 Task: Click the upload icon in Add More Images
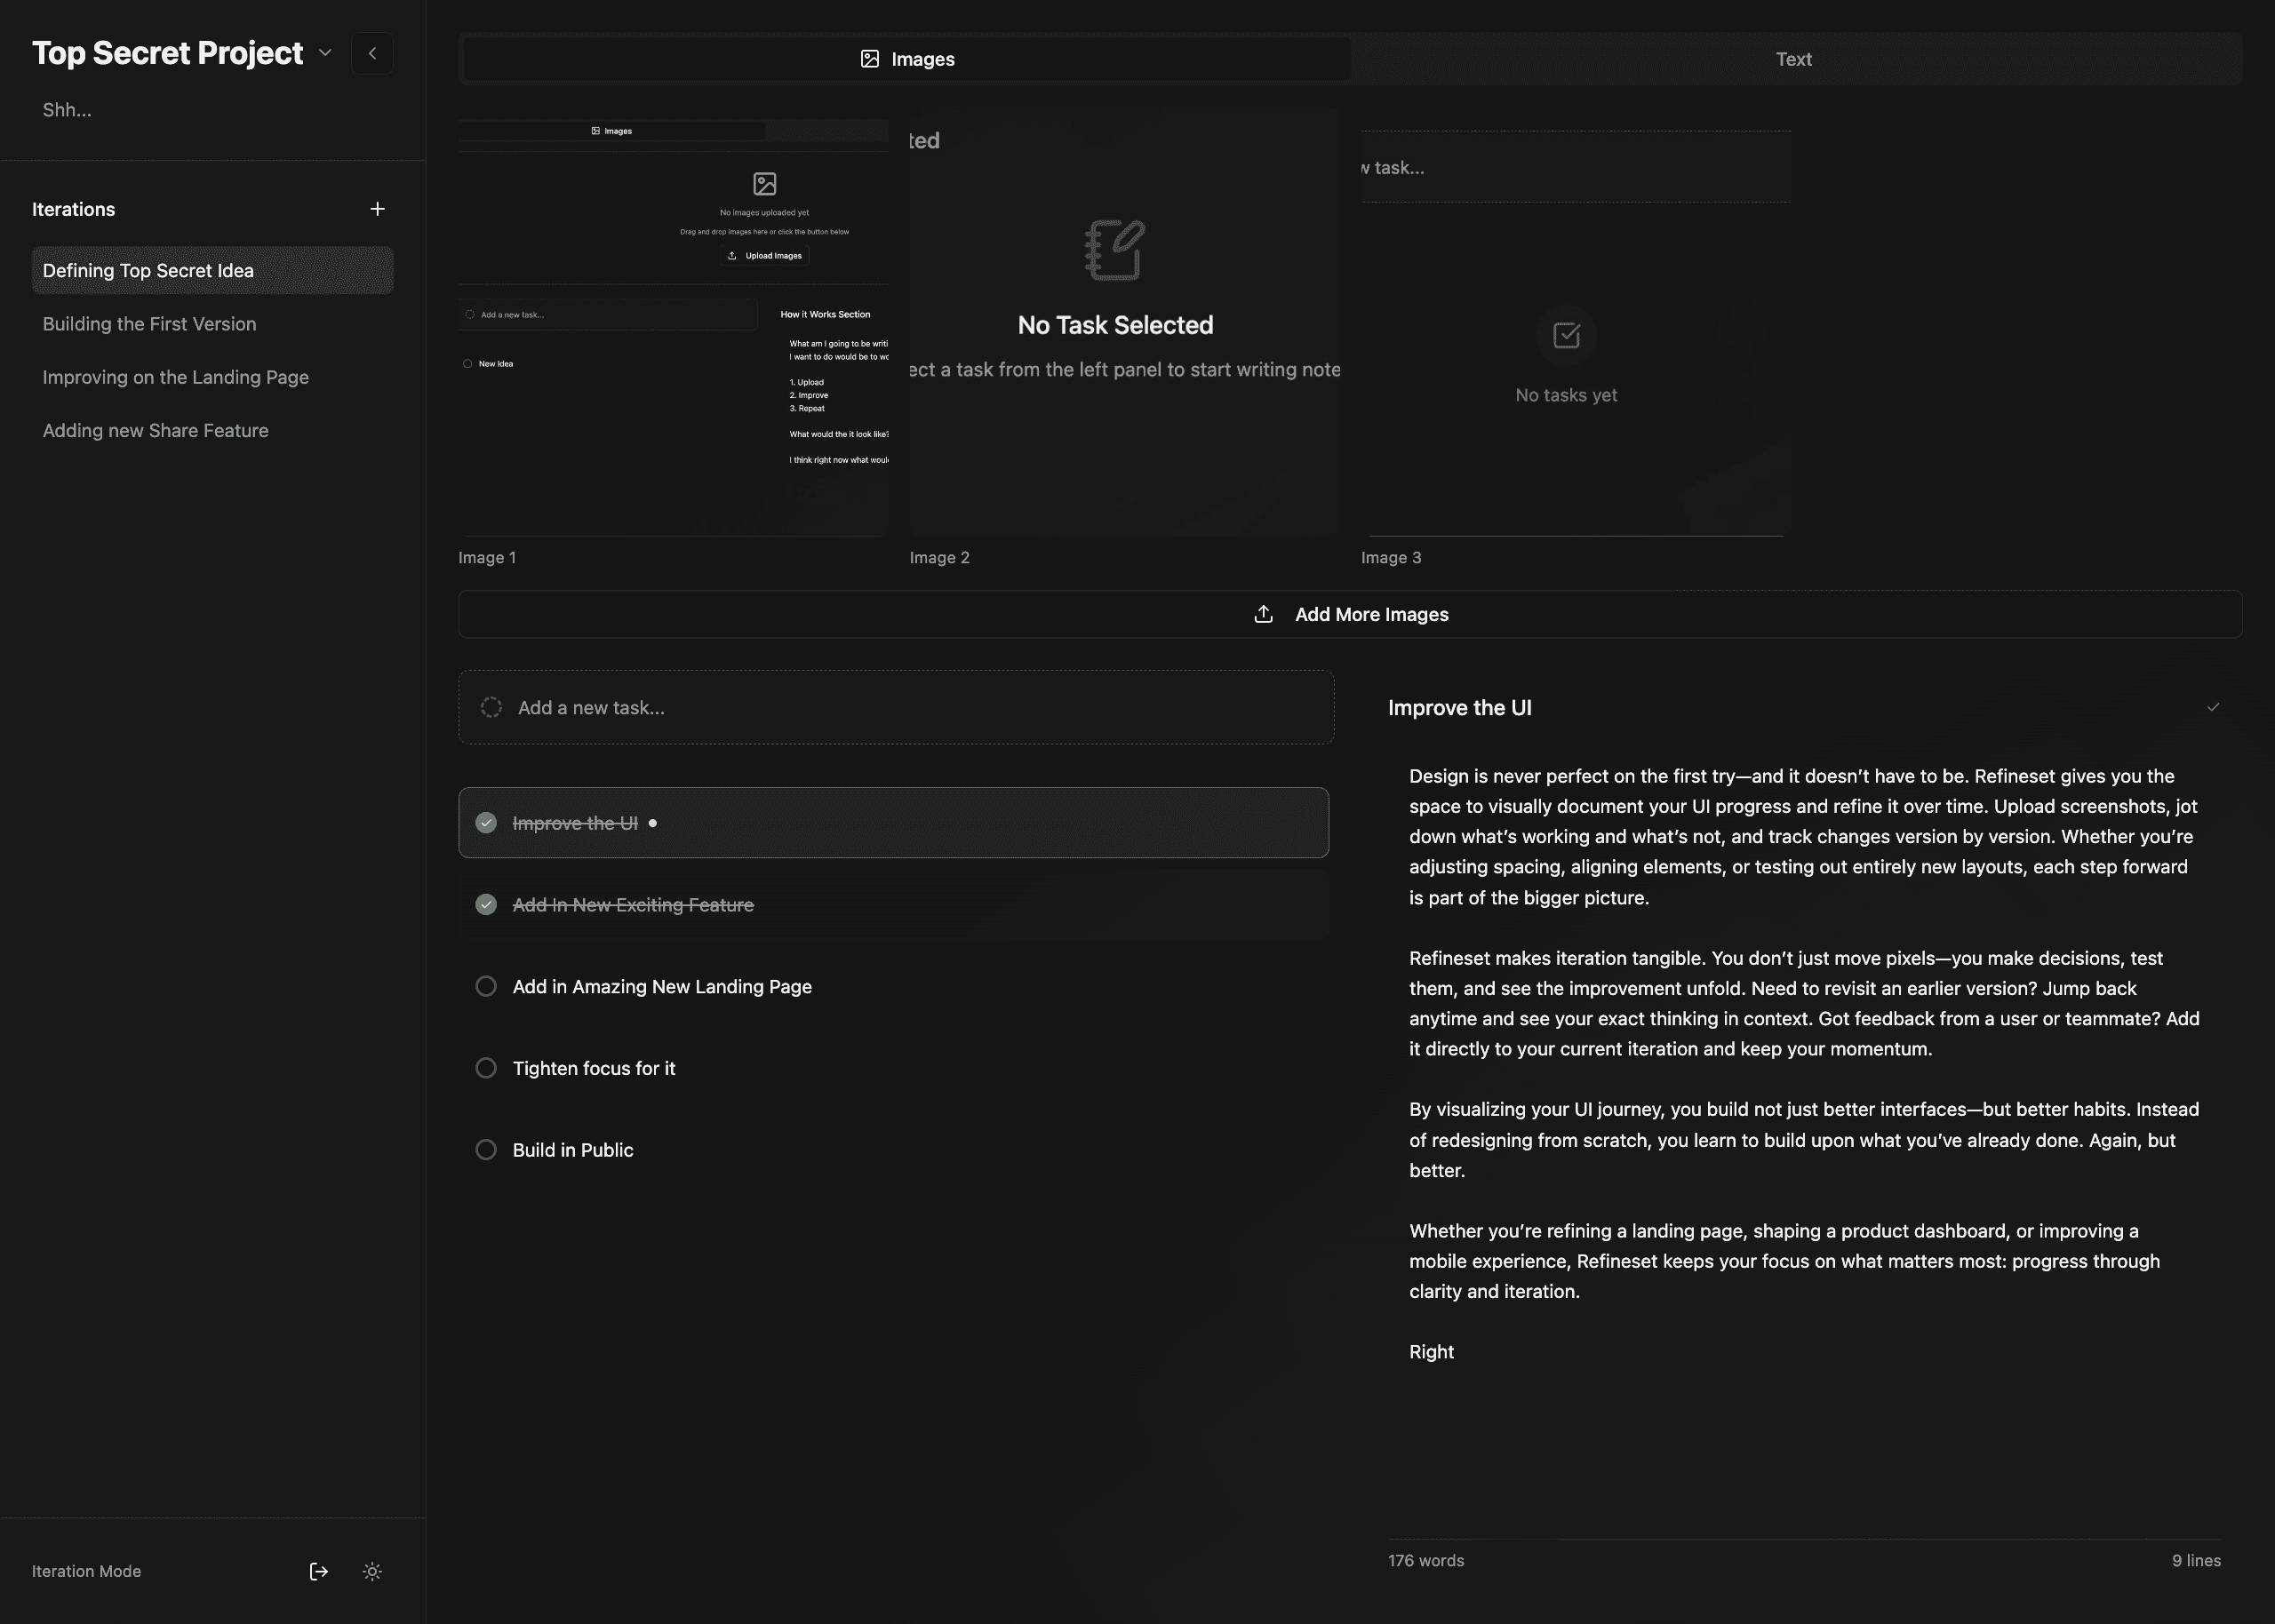coord(1263,614)
